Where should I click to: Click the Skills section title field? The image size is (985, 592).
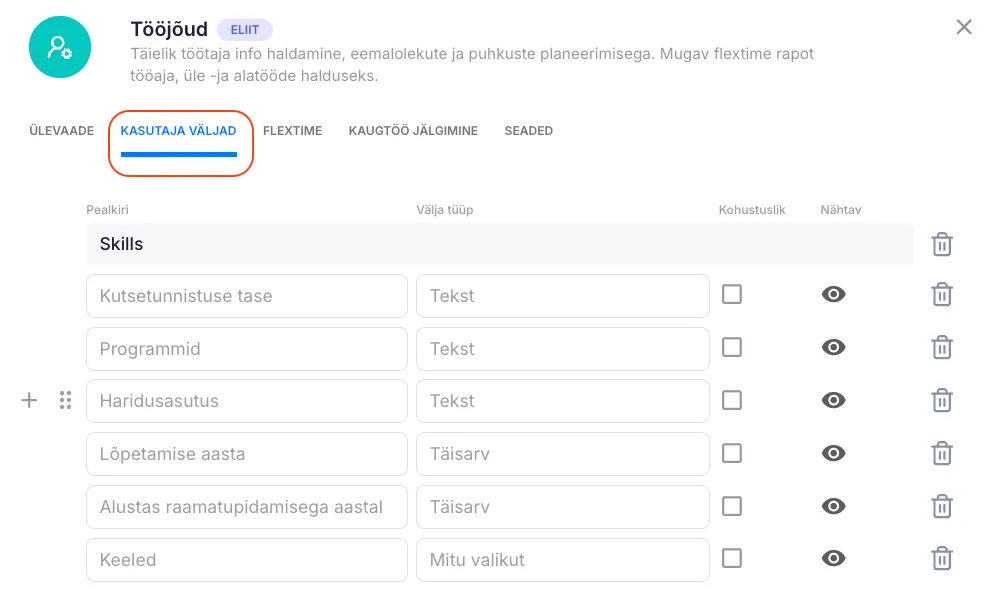499,244
